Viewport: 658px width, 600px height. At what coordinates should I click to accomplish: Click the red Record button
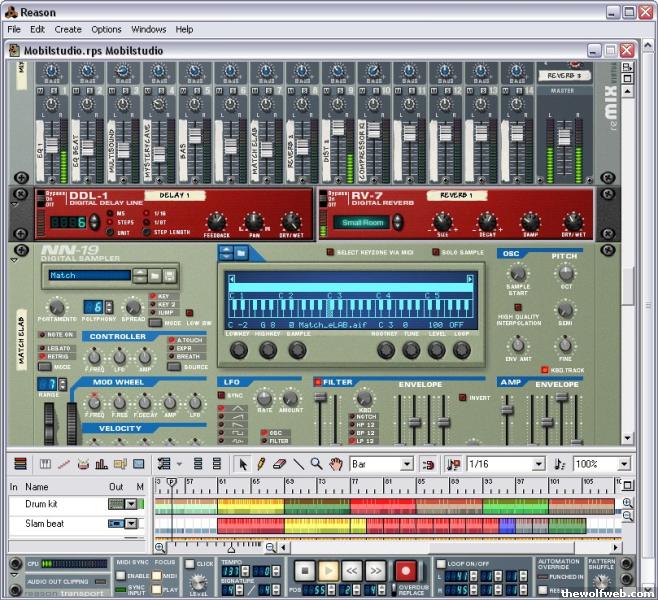point(406,571)
